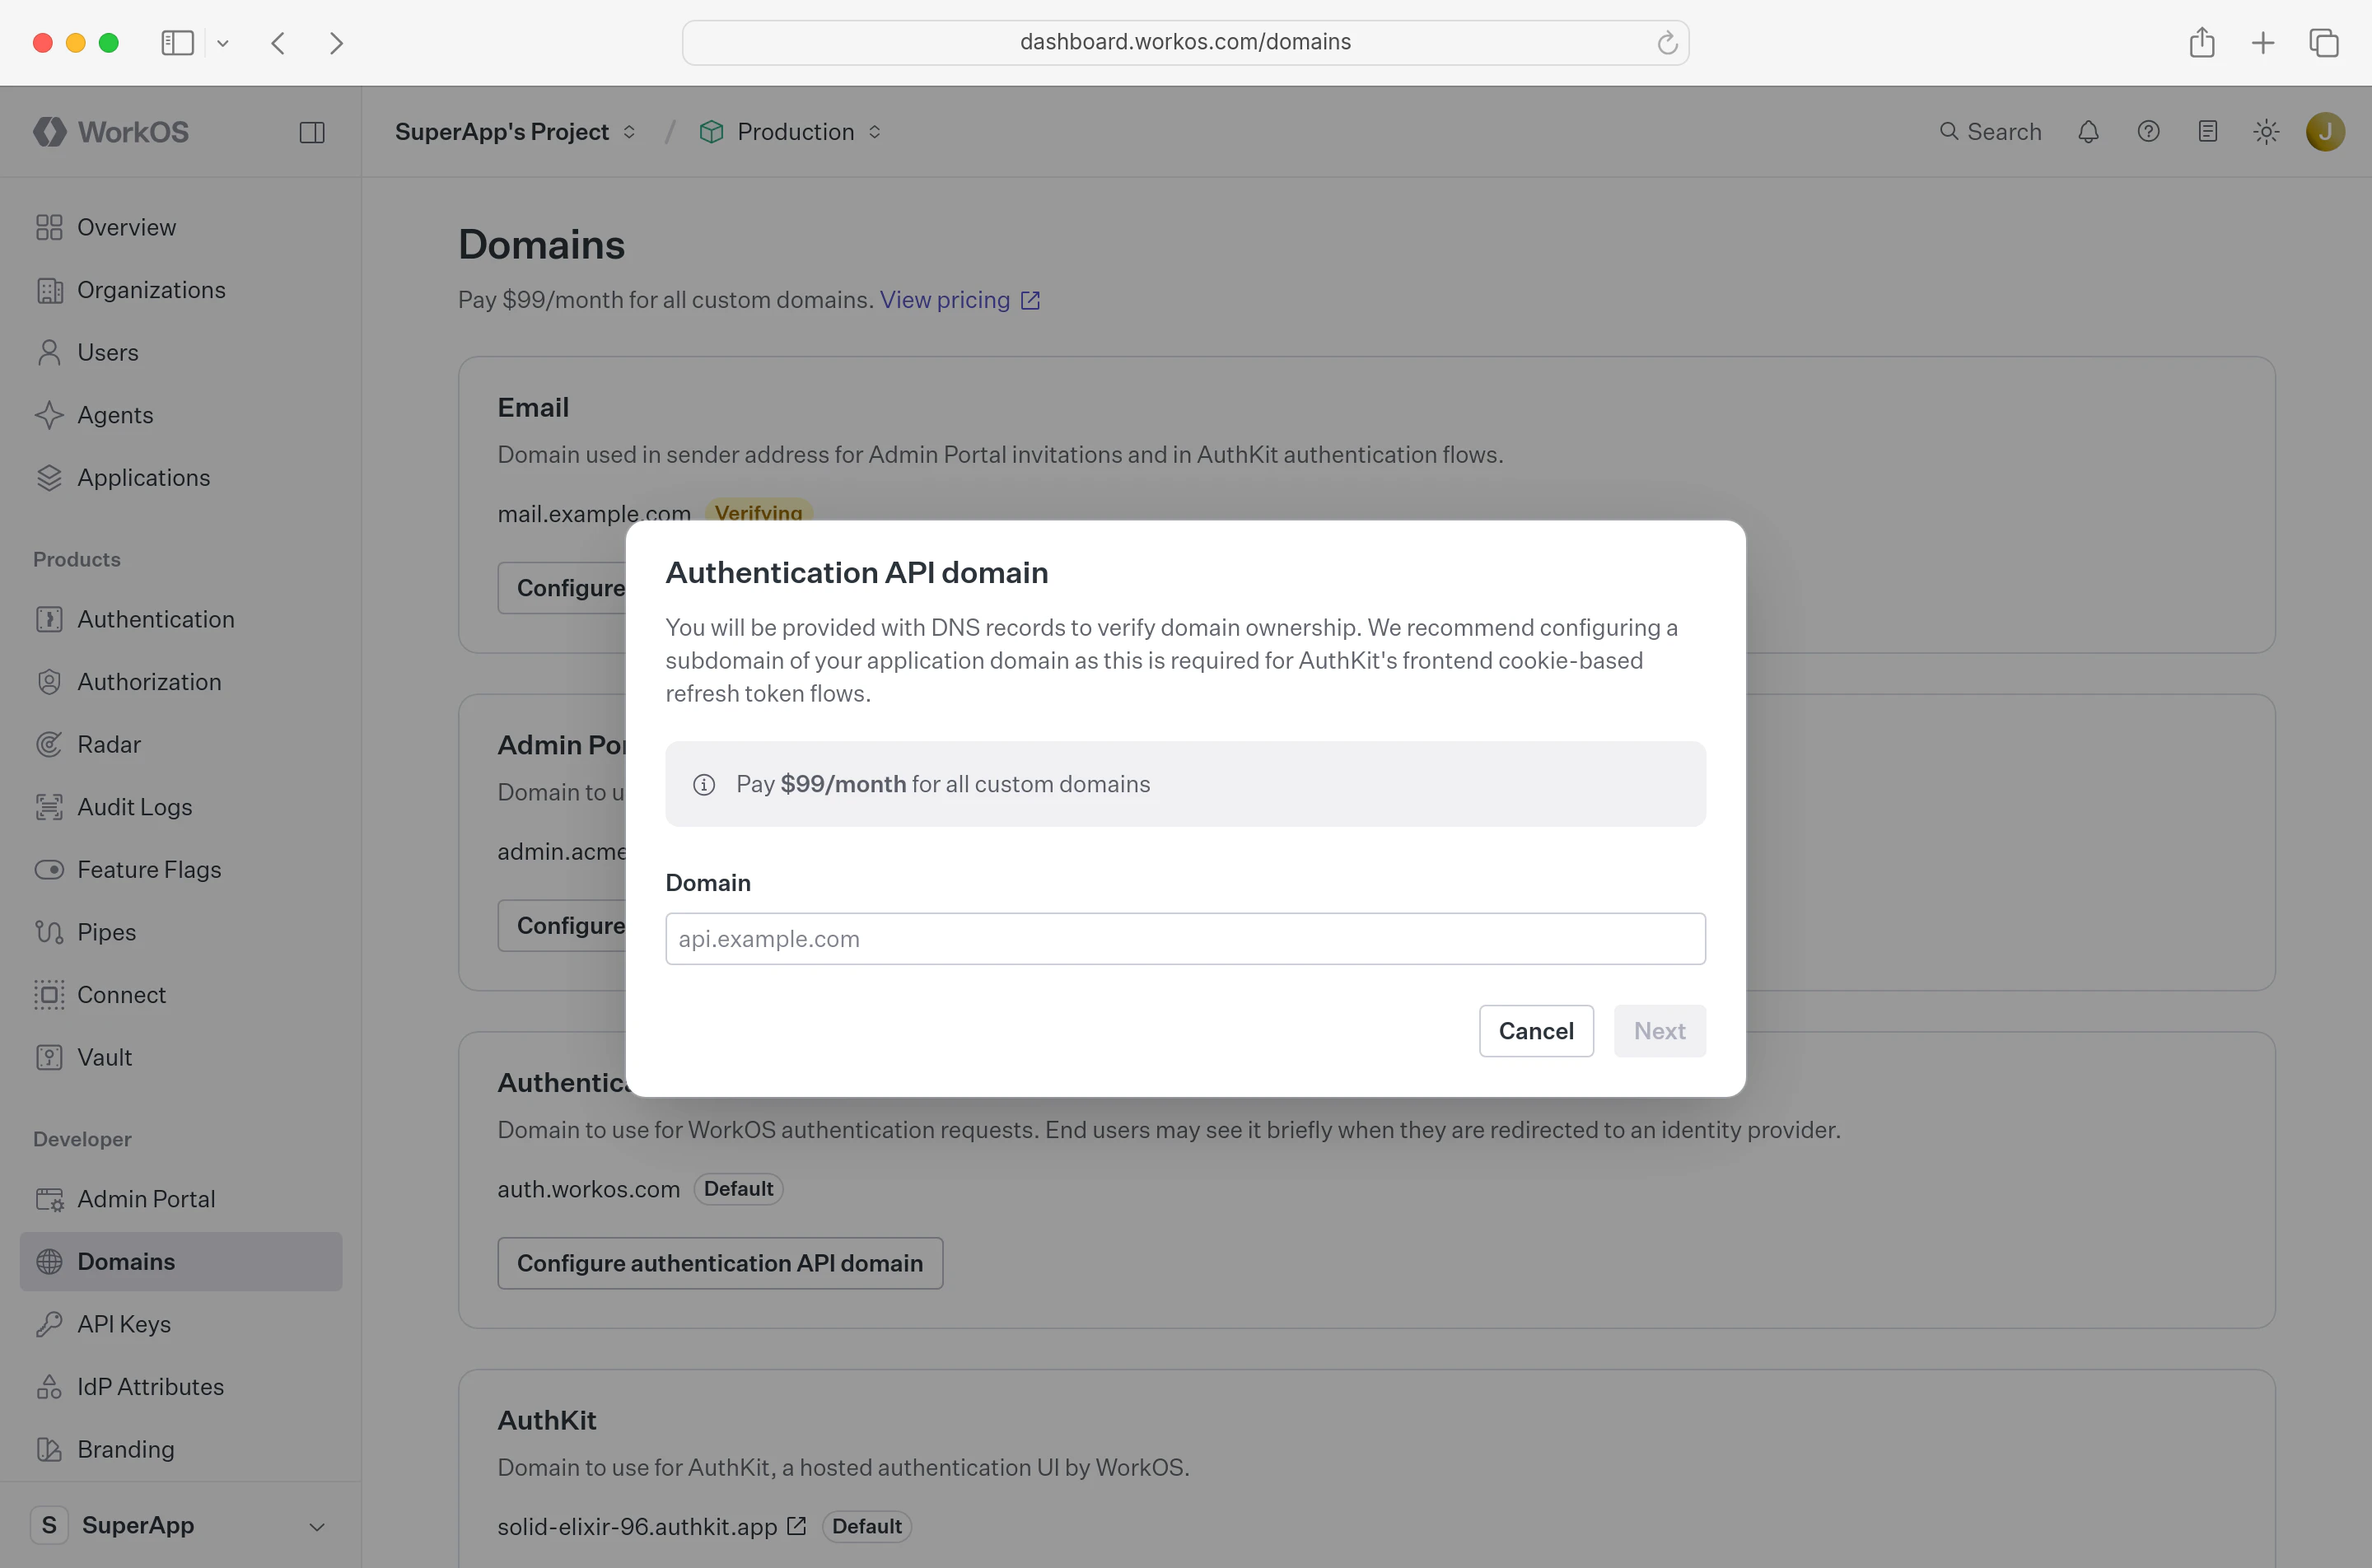The image size is (2372, 1568).
Task: Open a new Safari tab
Action: 2263,43
